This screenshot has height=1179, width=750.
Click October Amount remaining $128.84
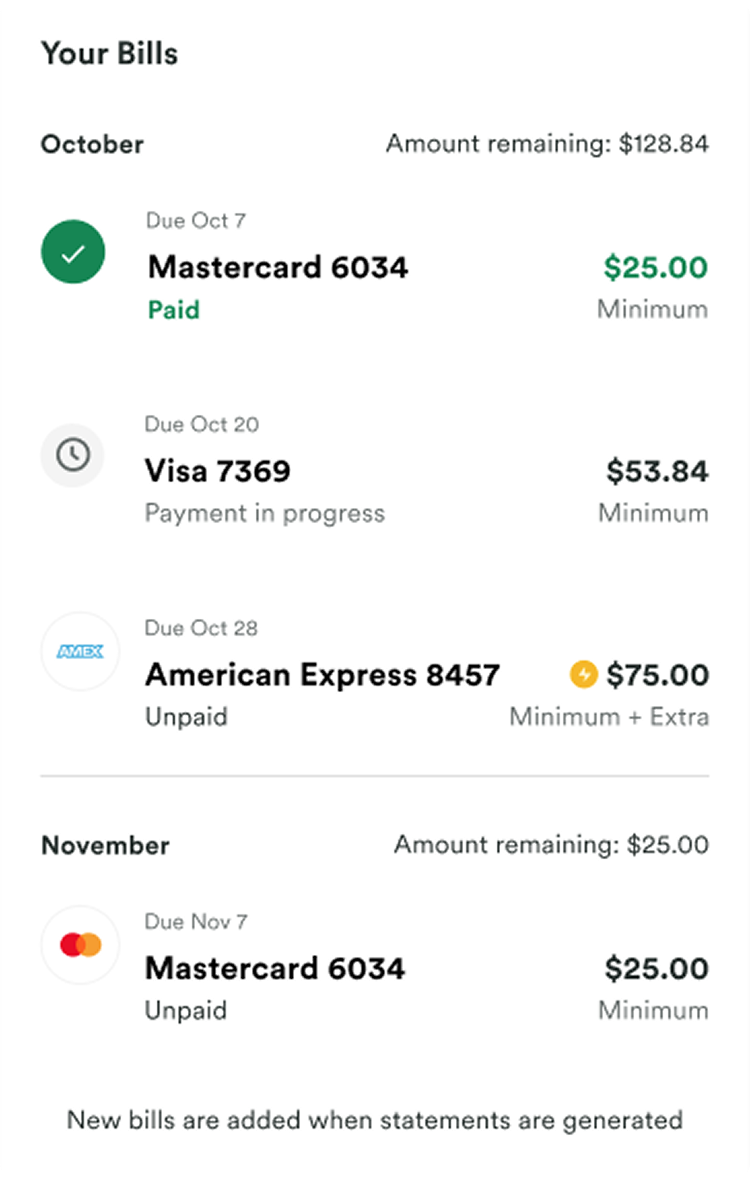click(x=547, y=144)
